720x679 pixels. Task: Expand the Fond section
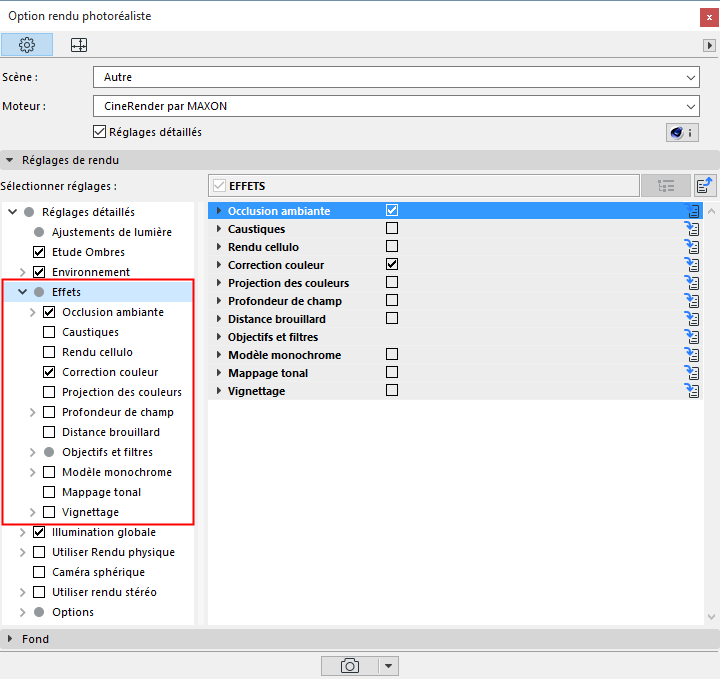coord(10,639)
